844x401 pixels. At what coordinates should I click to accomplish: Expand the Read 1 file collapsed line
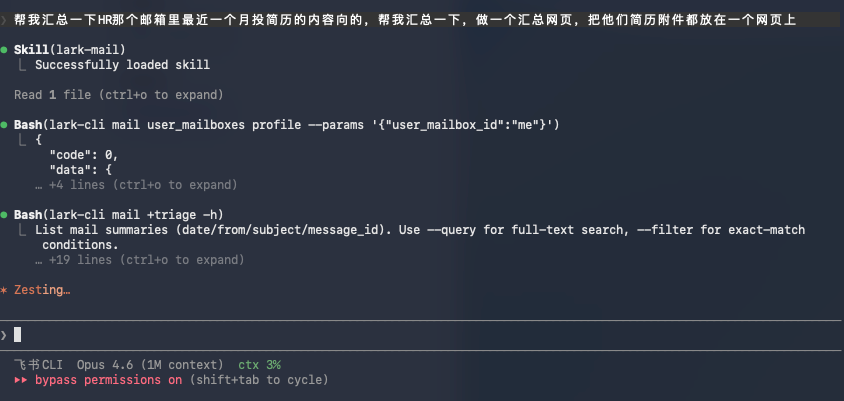click(x=118, y=95)
